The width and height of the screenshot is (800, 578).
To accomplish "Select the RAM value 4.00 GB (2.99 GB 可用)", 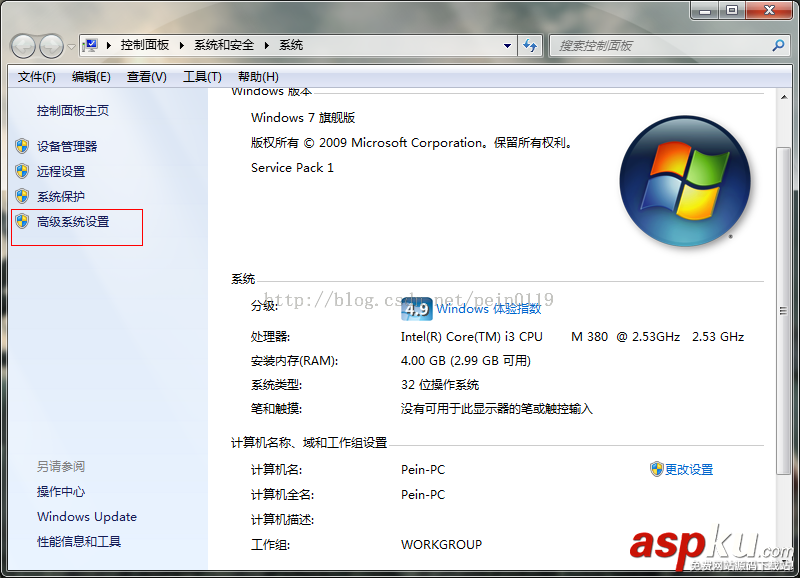I will (465, 361).
